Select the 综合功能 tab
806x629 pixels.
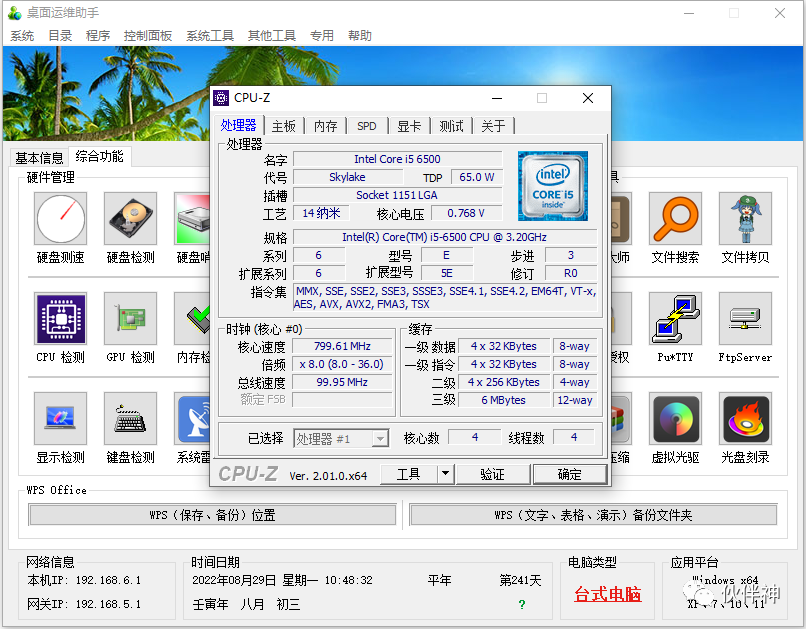[x=100, y=156]
